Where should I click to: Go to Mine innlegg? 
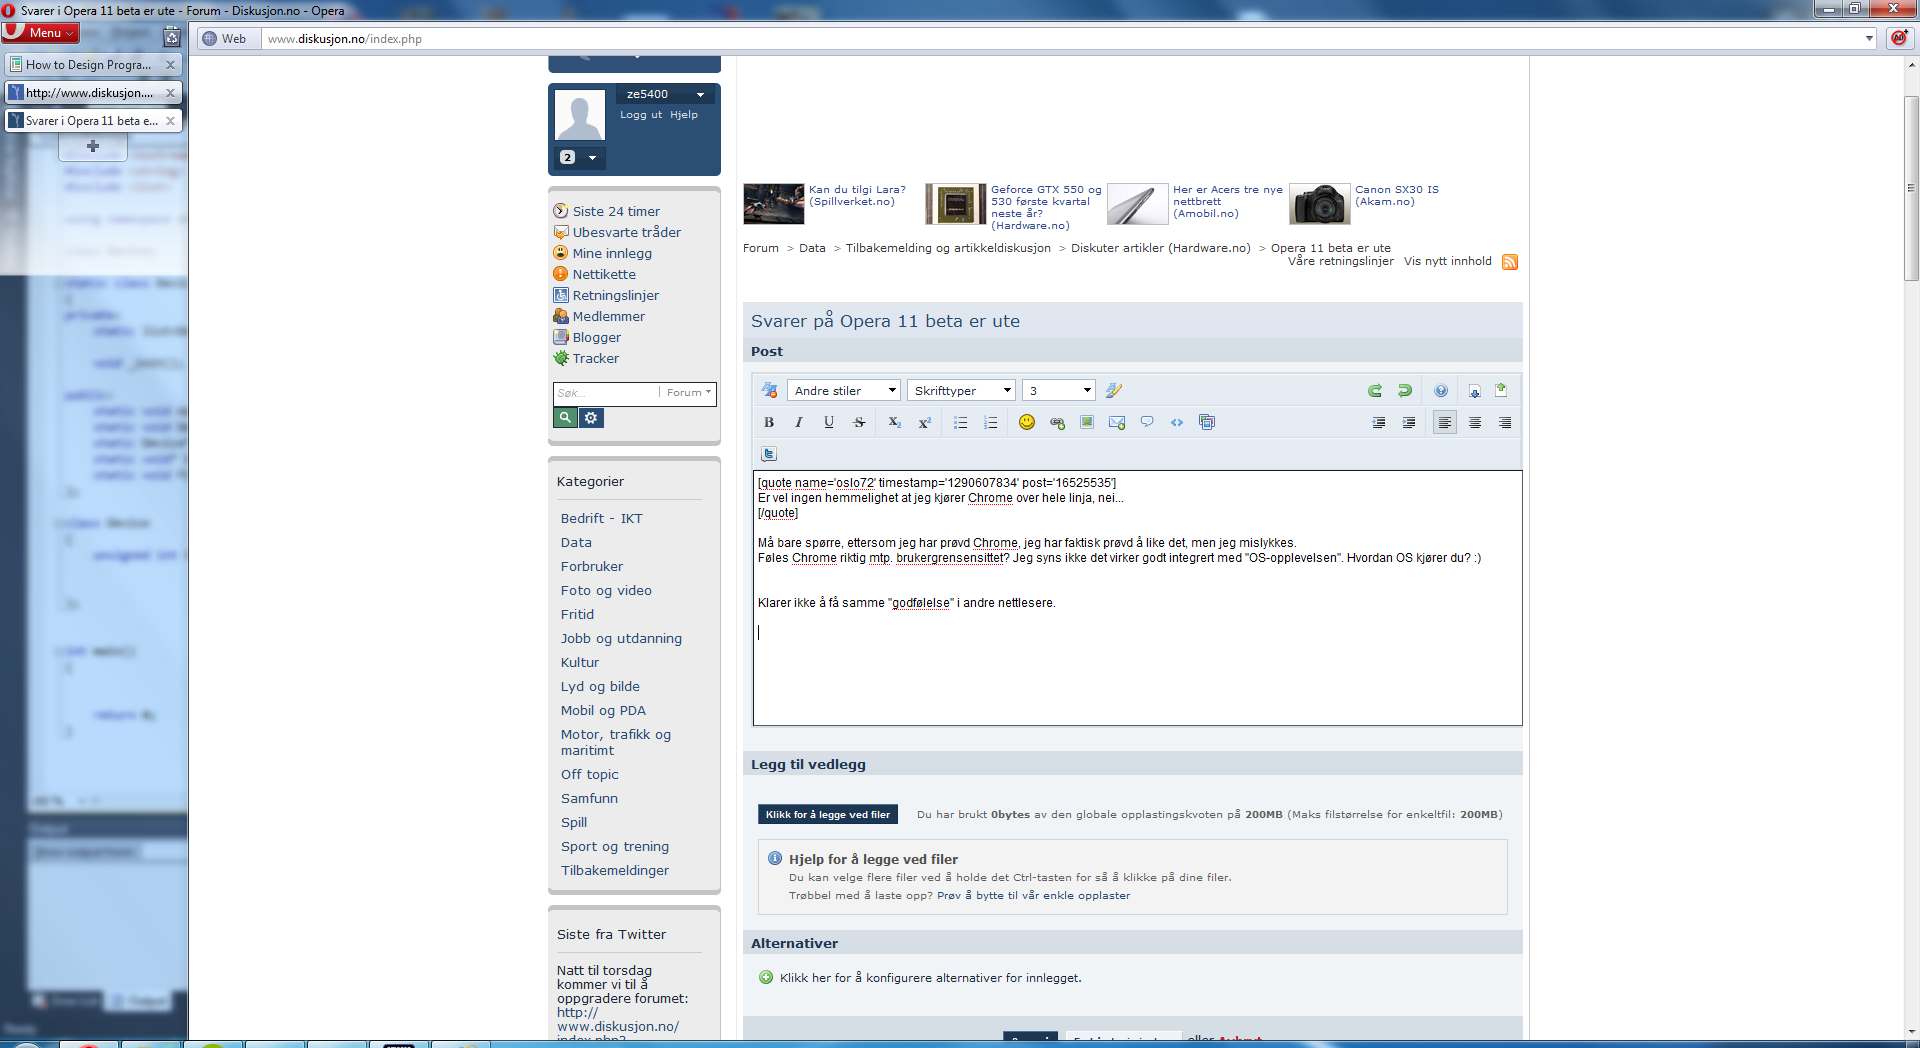(x=612, y=254)
